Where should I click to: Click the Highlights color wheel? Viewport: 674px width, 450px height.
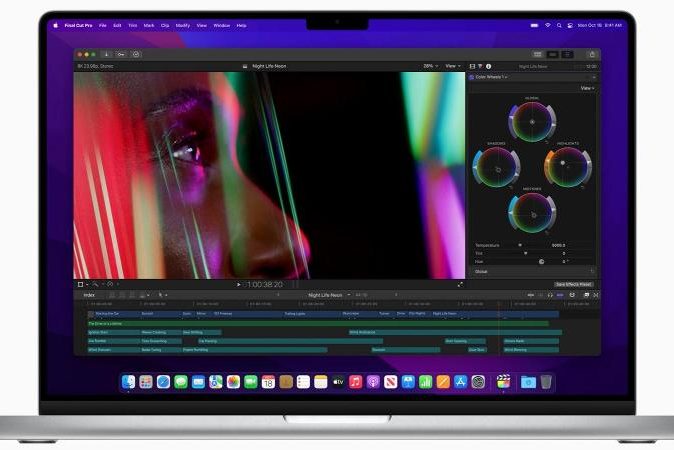[x=568, y=168]
